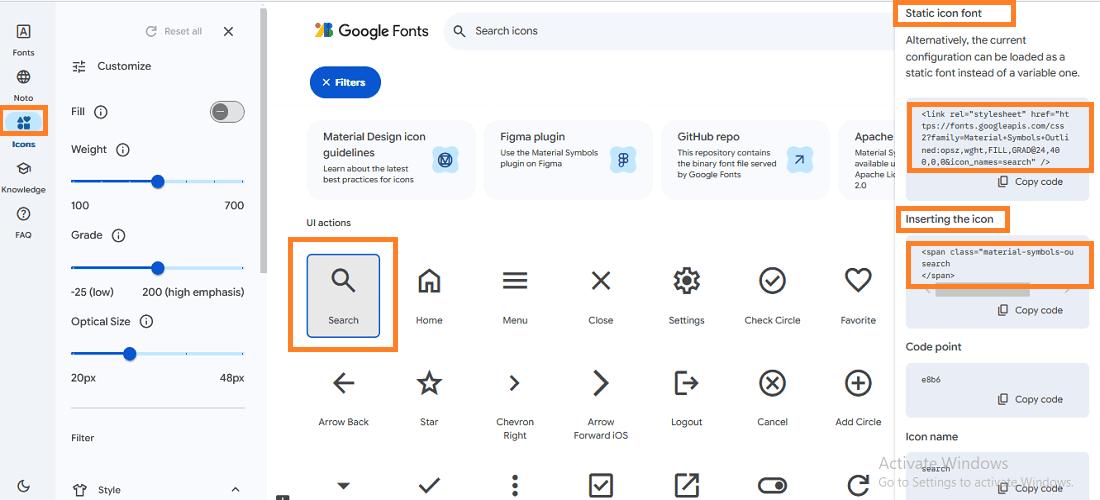Select the Check Circle icon tile

click(772, 295)
